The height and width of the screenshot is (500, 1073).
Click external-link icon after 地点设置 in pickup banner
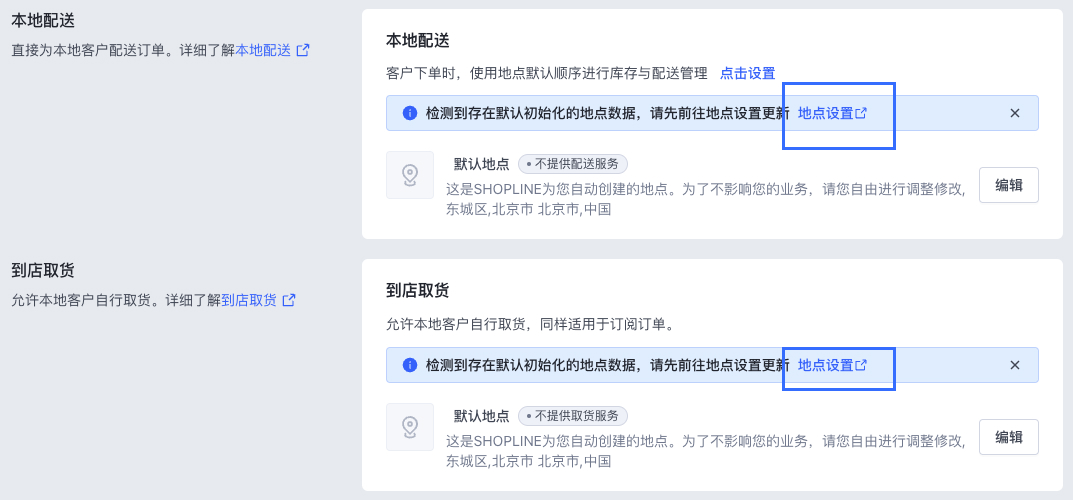[x=862, y=366]
